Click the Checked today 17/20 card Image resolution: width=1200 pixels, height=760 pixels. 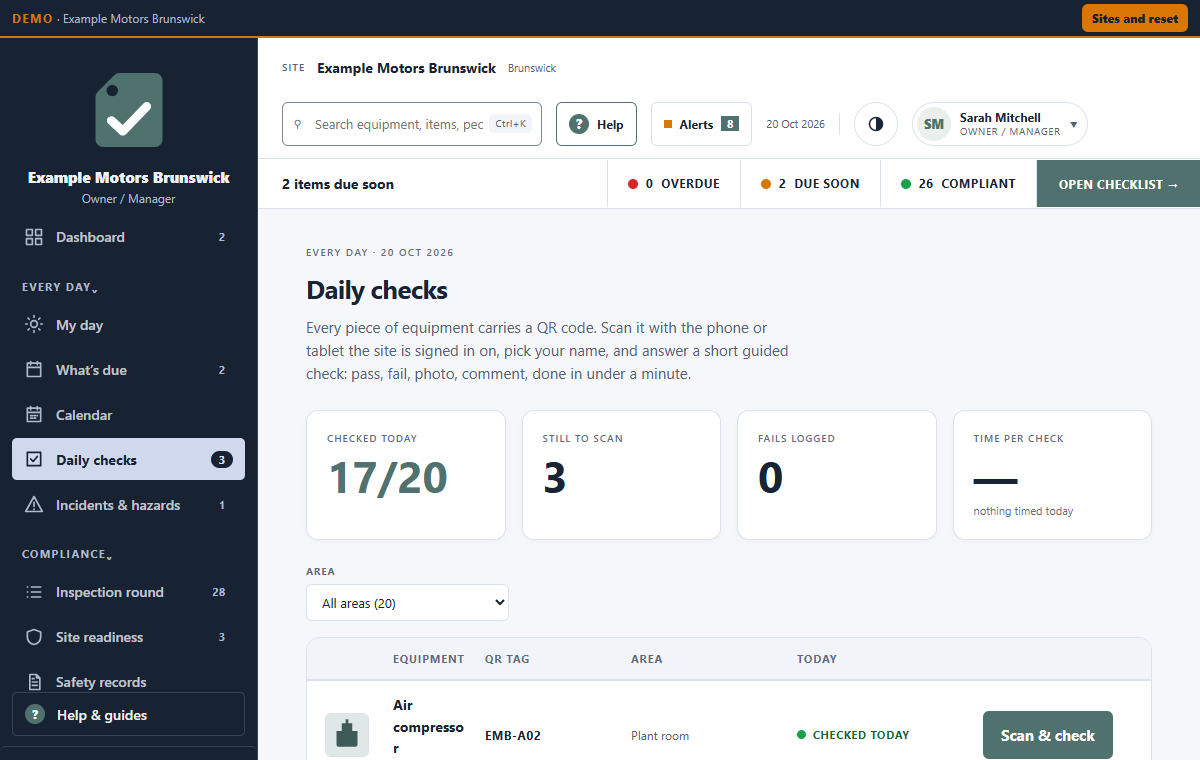[406, 475]
